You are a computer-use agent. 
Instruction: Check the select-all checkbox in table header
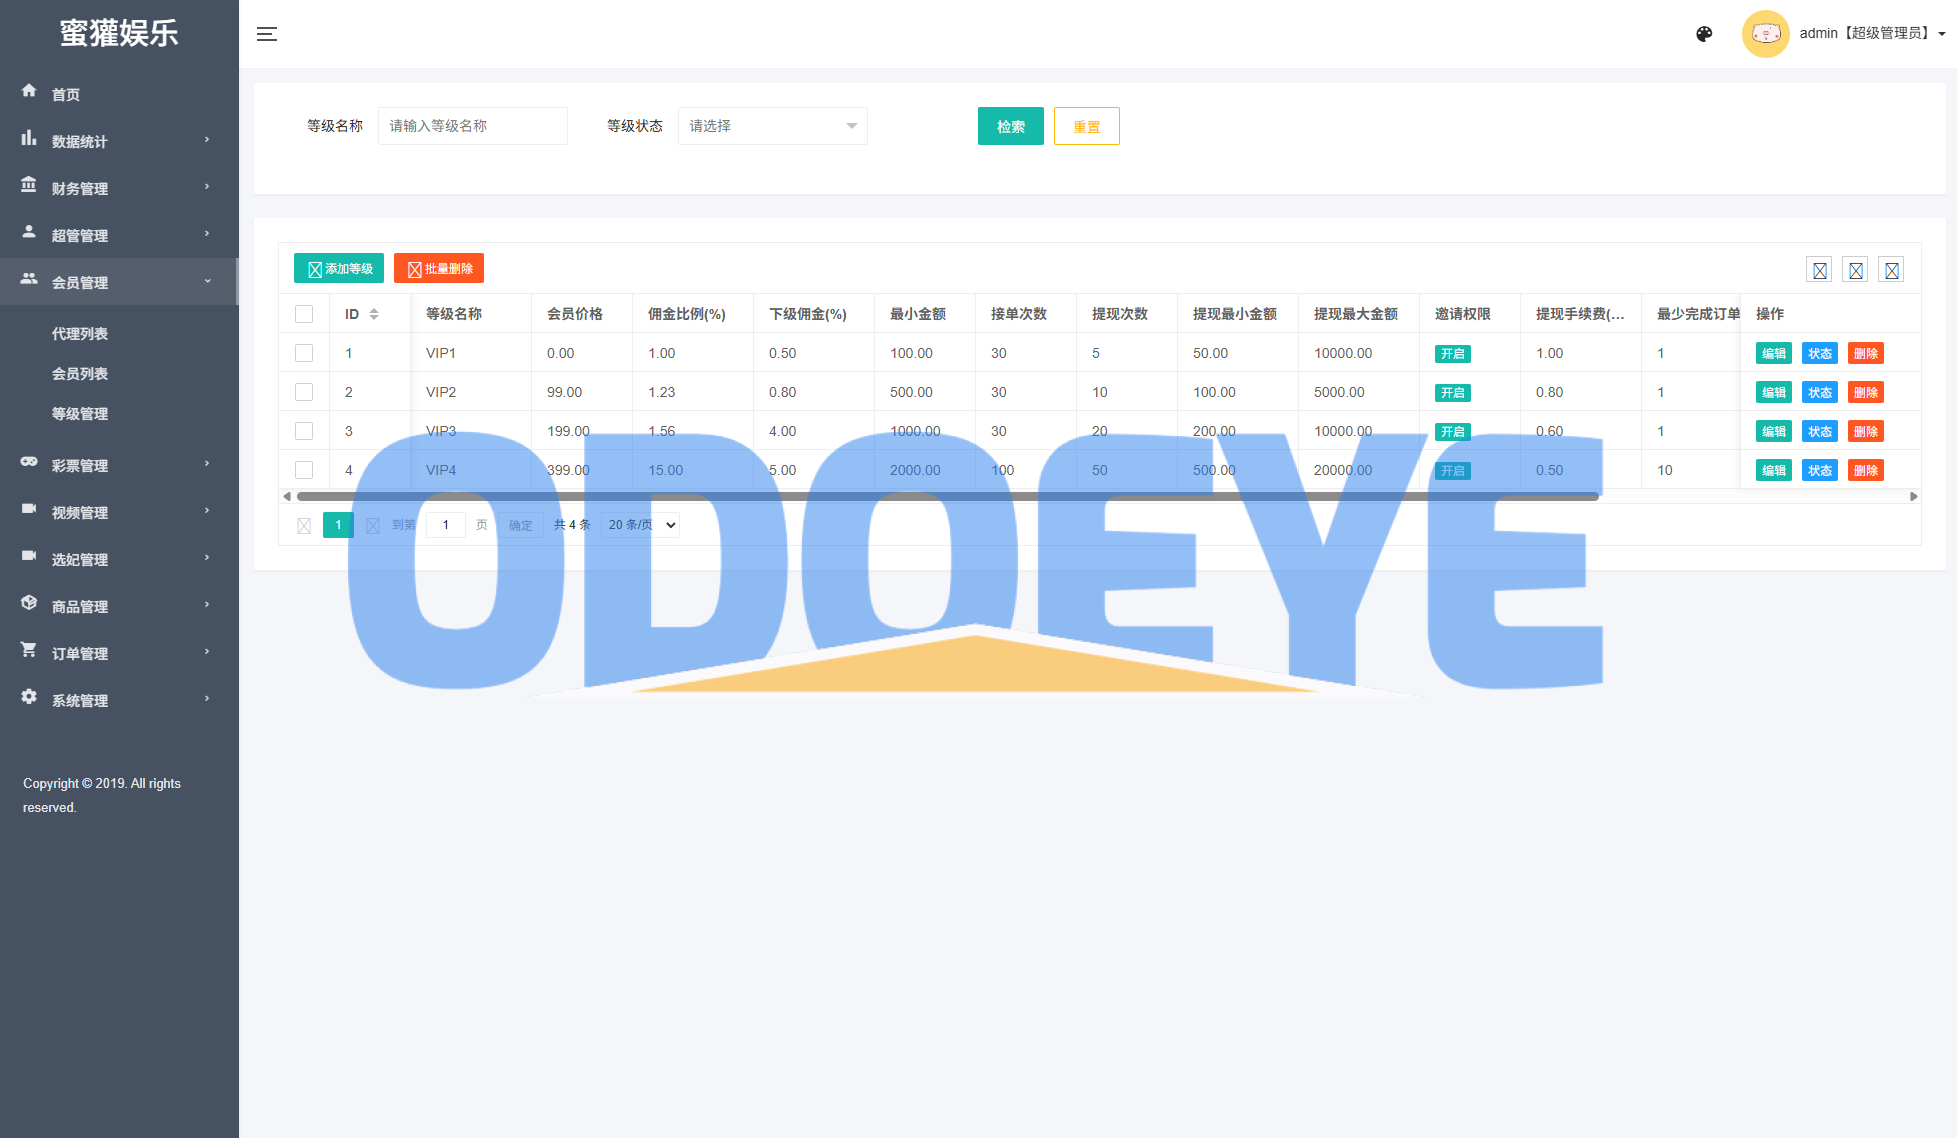[x=304, y=314]
